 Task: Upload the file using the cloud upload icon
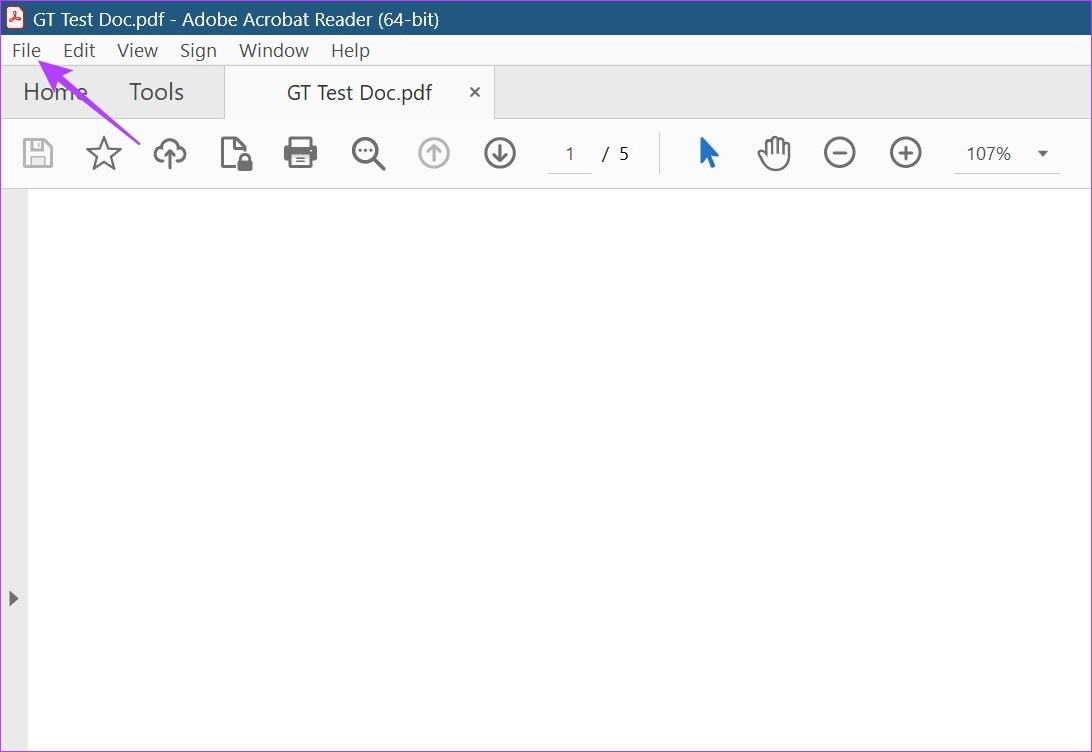170,153
